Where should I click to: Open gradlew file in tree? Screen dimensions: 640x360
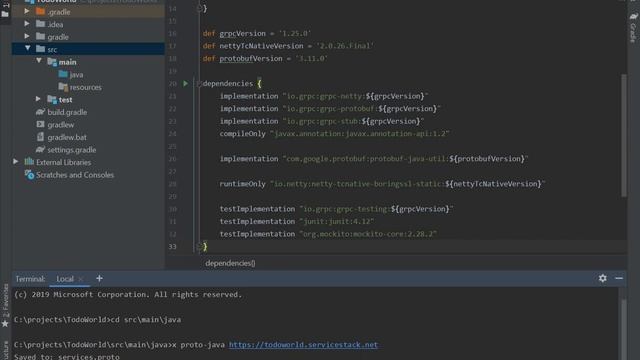point(60,124)
